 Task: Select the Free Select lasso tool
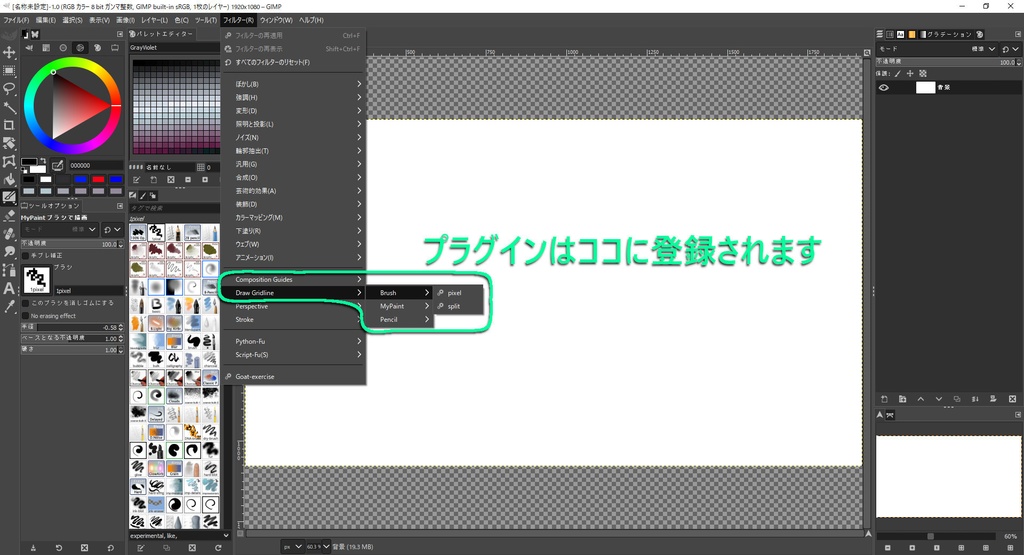[x=9, y=88]
